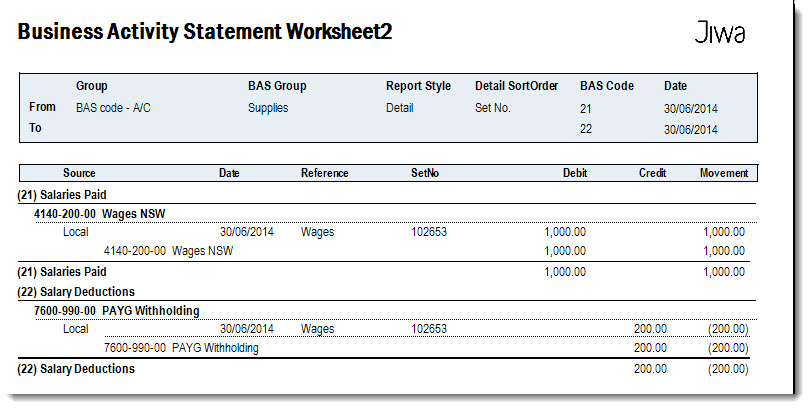Select the To BAS code 22

coord(586,129)
